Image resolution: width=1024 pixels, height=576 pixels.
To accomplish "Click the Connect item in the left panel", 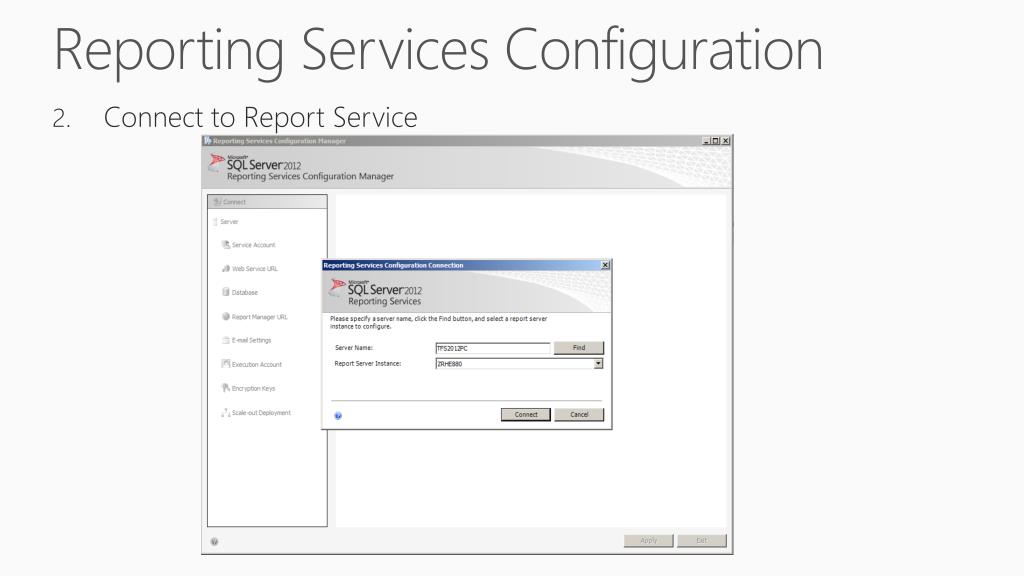I will (267, 202).
